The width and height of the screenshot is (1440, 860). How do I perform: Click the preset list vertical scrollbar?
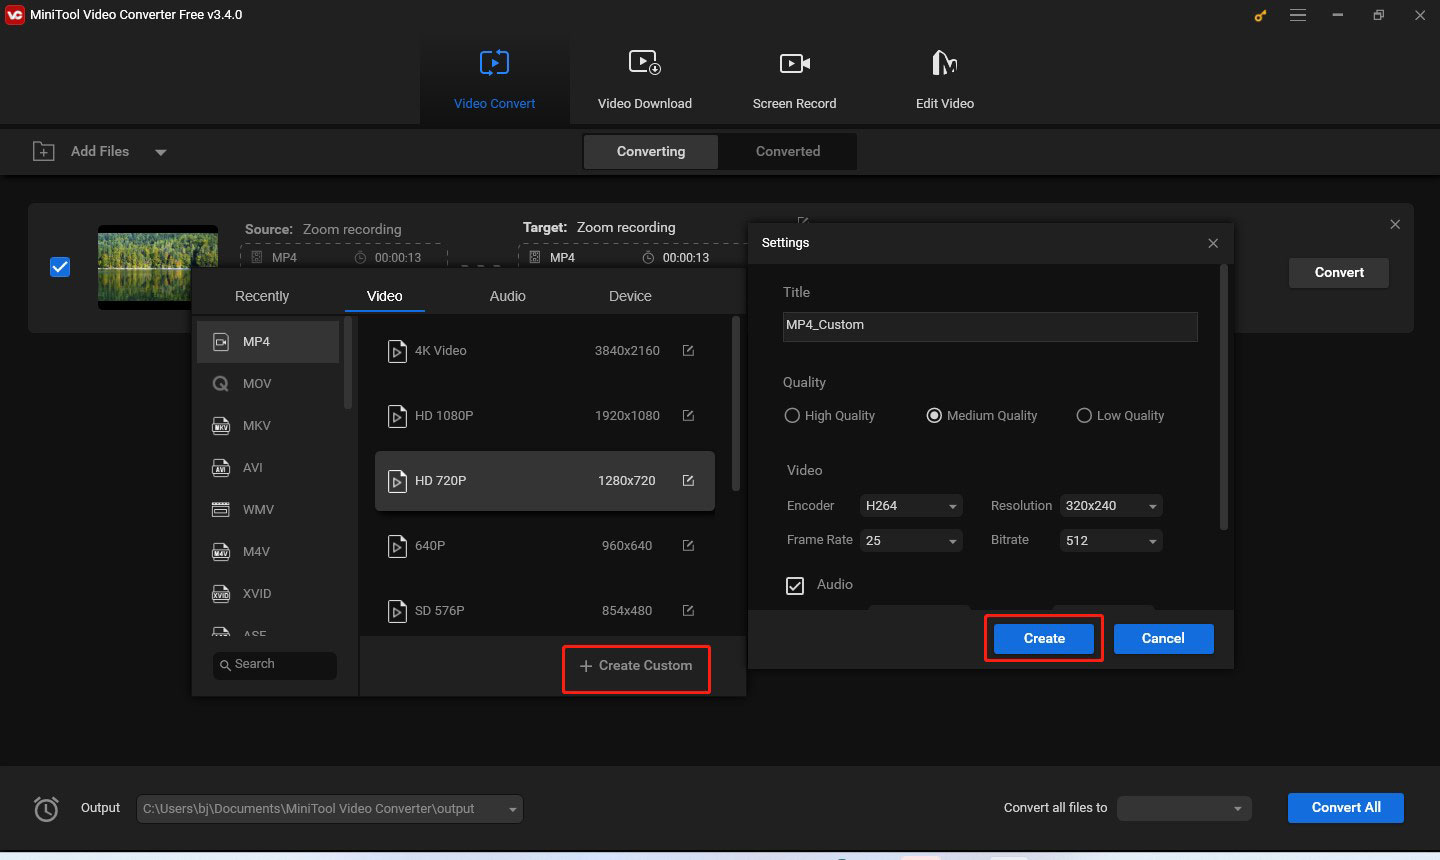point(737,404)
